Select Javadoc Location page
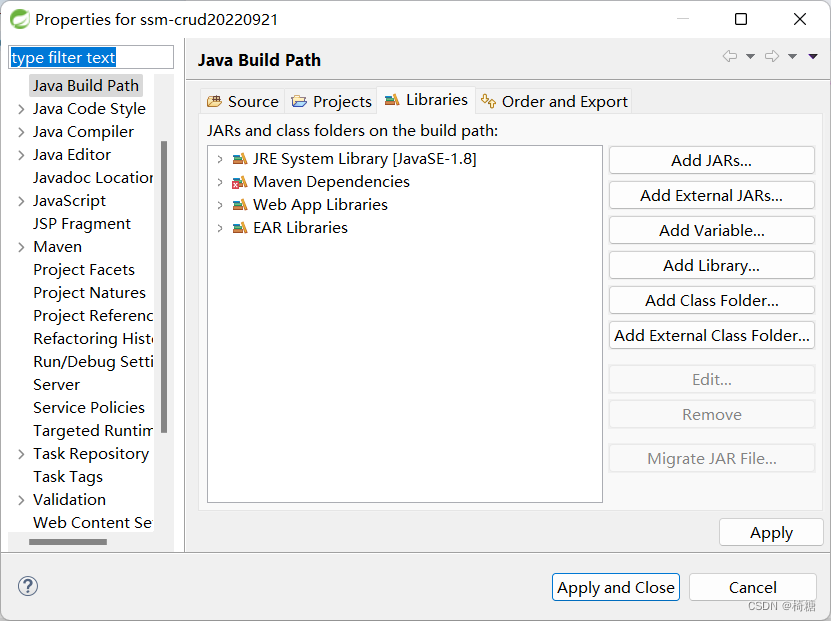Screen dimensions: 831x621 pos(93,178)
